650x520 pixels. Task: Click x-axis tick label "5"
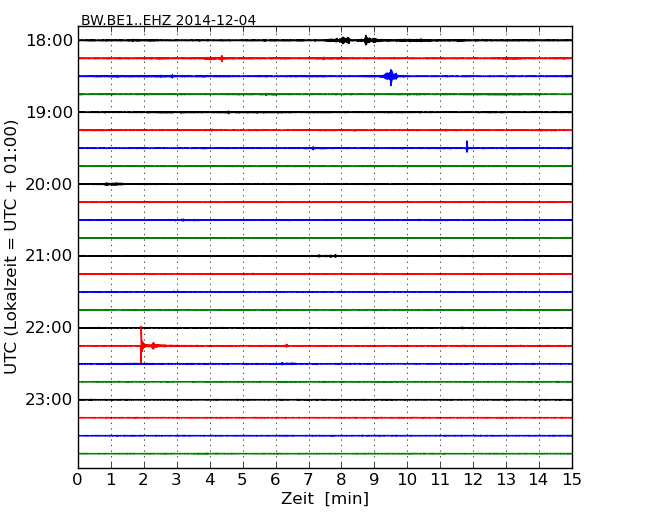pyautogui.click(x=243, y=479)
